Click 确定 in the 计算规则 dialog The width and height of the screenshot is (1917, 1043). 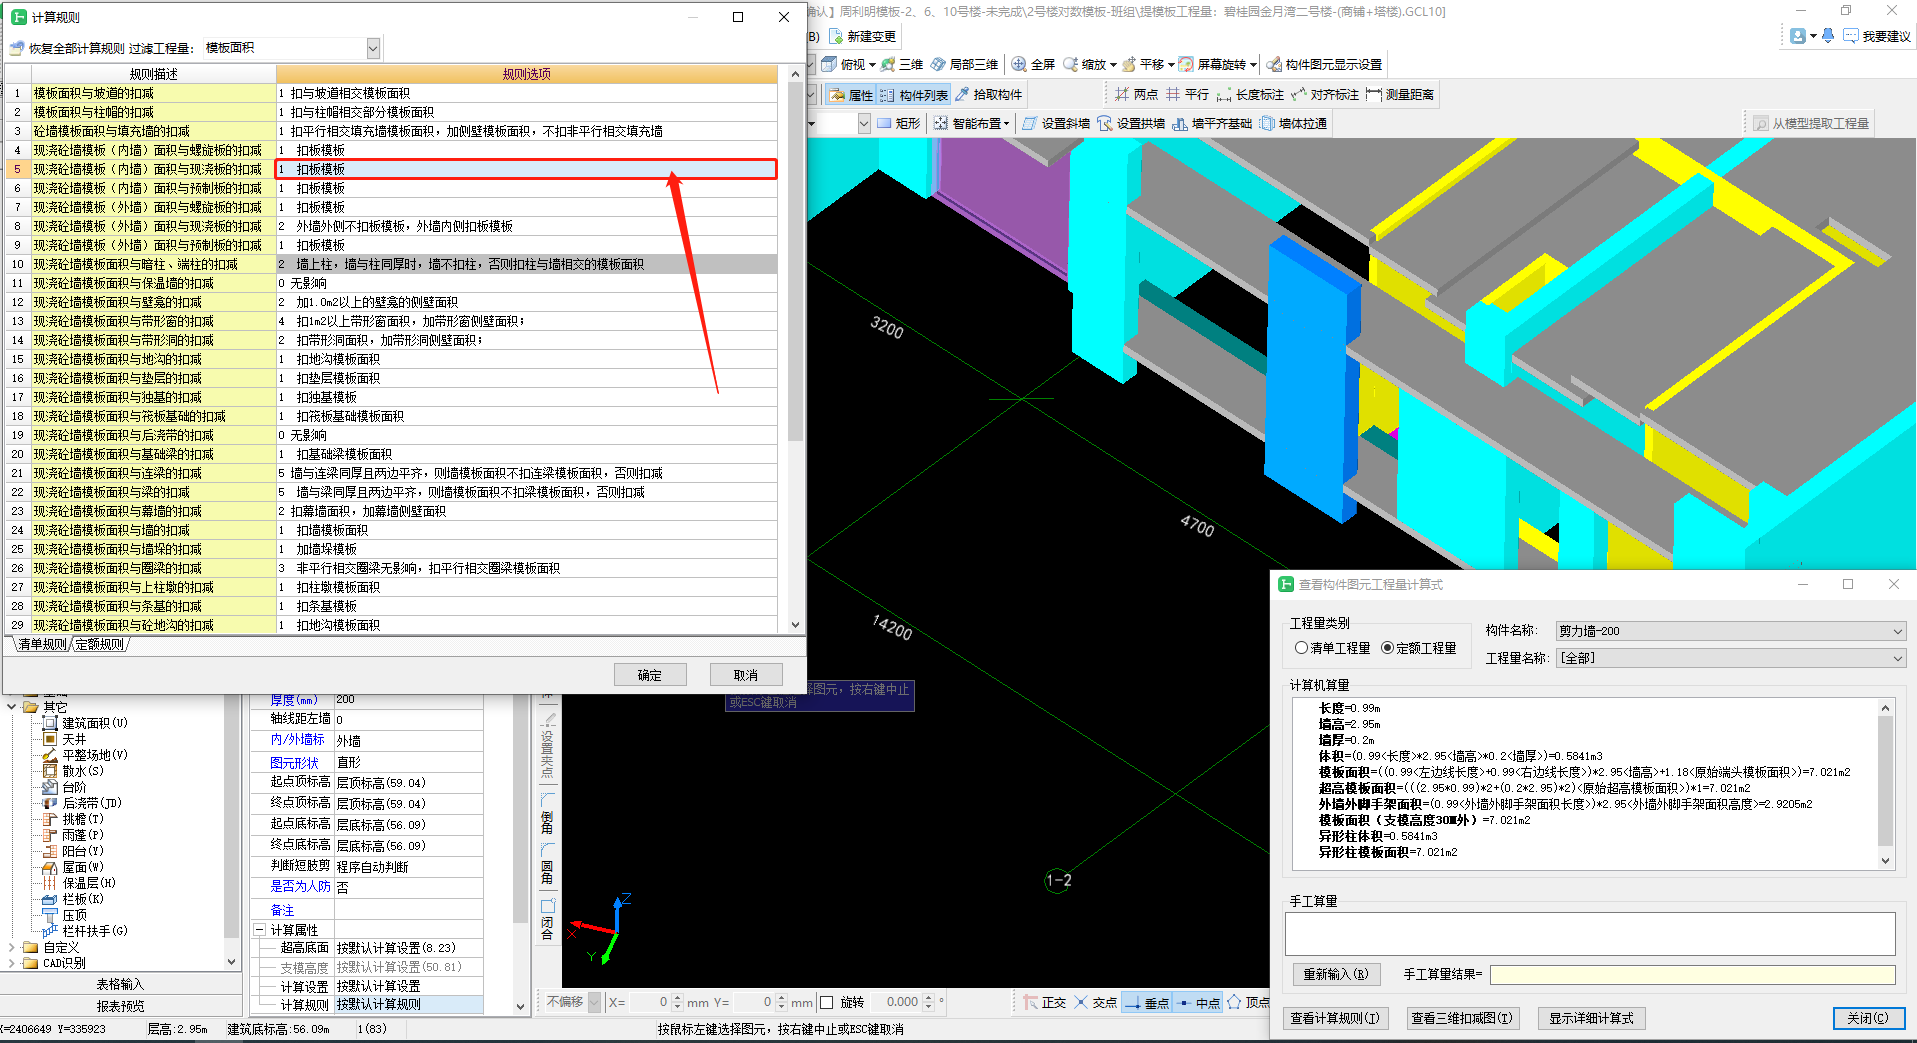pos(650,675)
